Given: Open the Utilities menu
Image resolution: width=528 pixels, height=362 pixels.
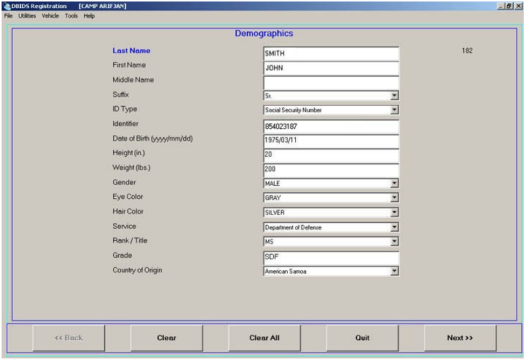Looking at the screenshot, I should (27, 16).
